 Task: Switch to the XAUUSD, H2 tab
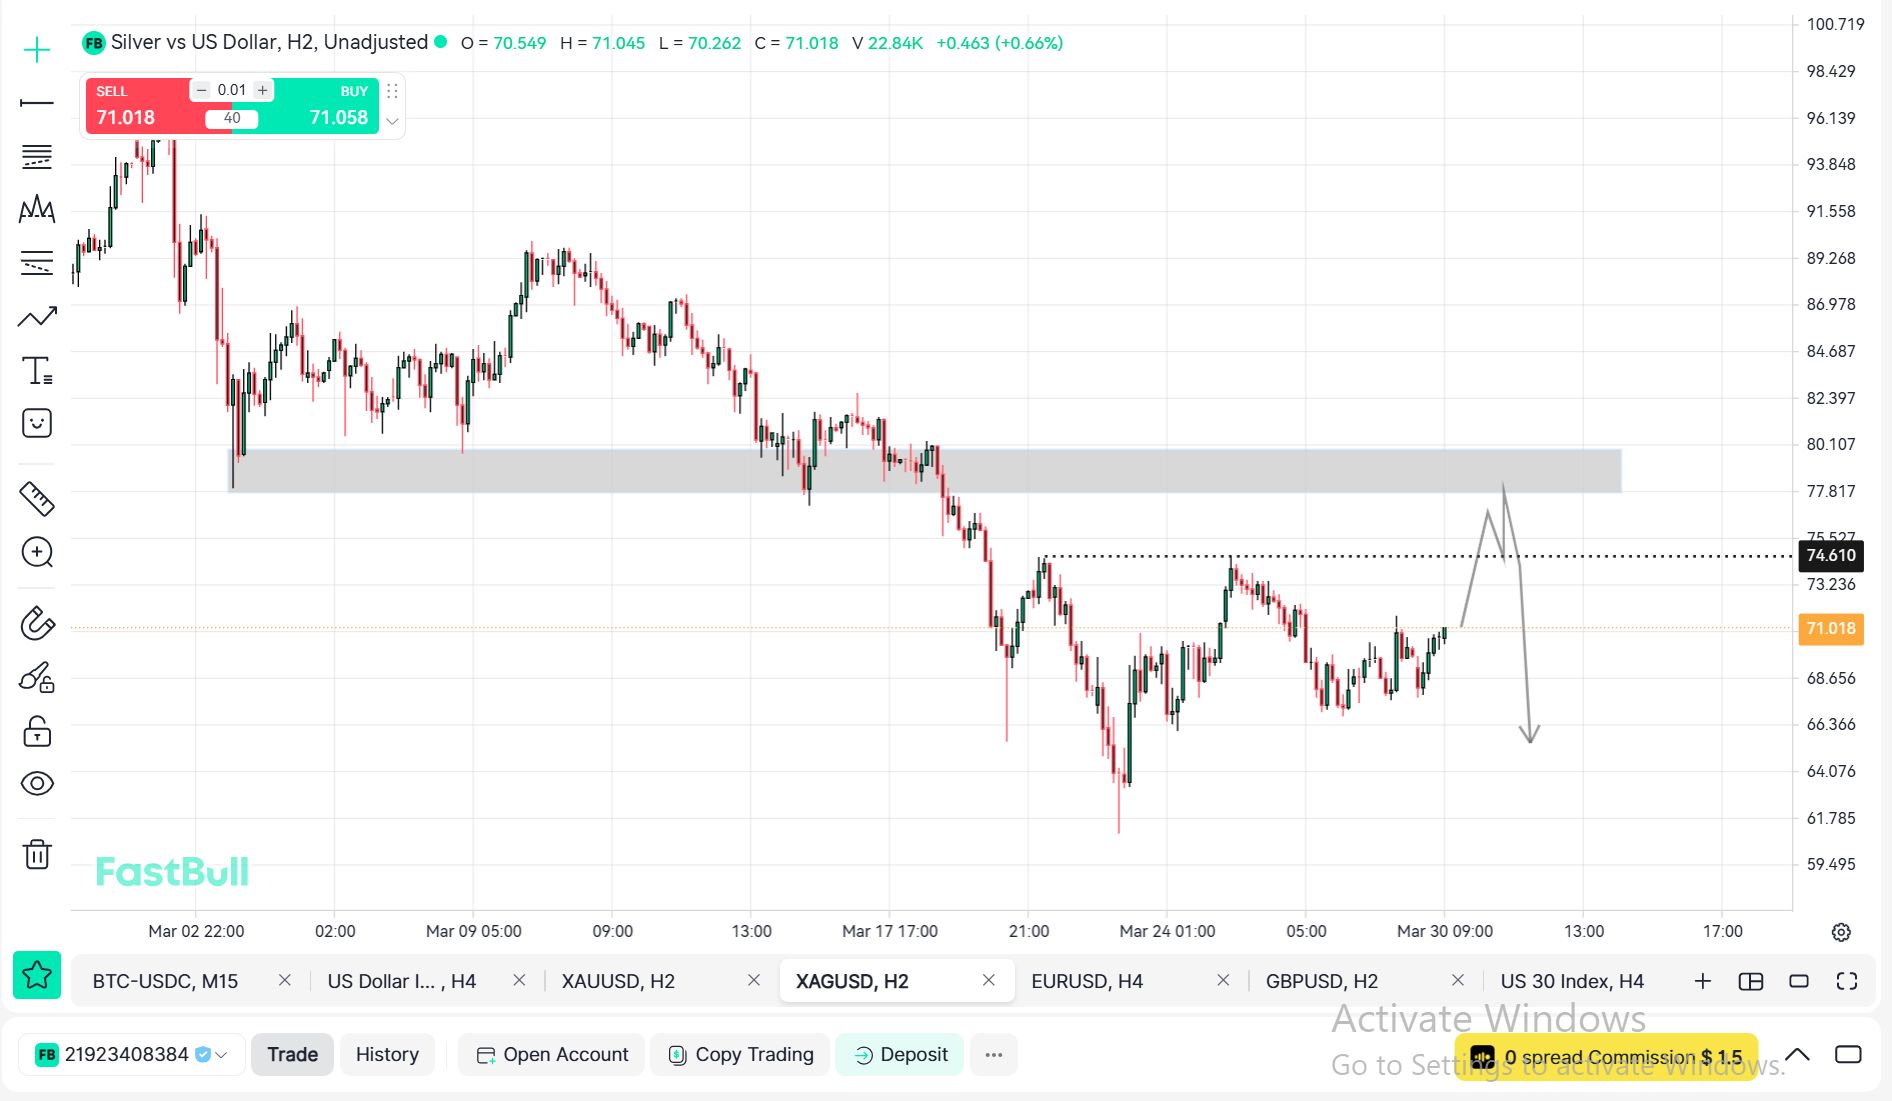coord(618,981)
